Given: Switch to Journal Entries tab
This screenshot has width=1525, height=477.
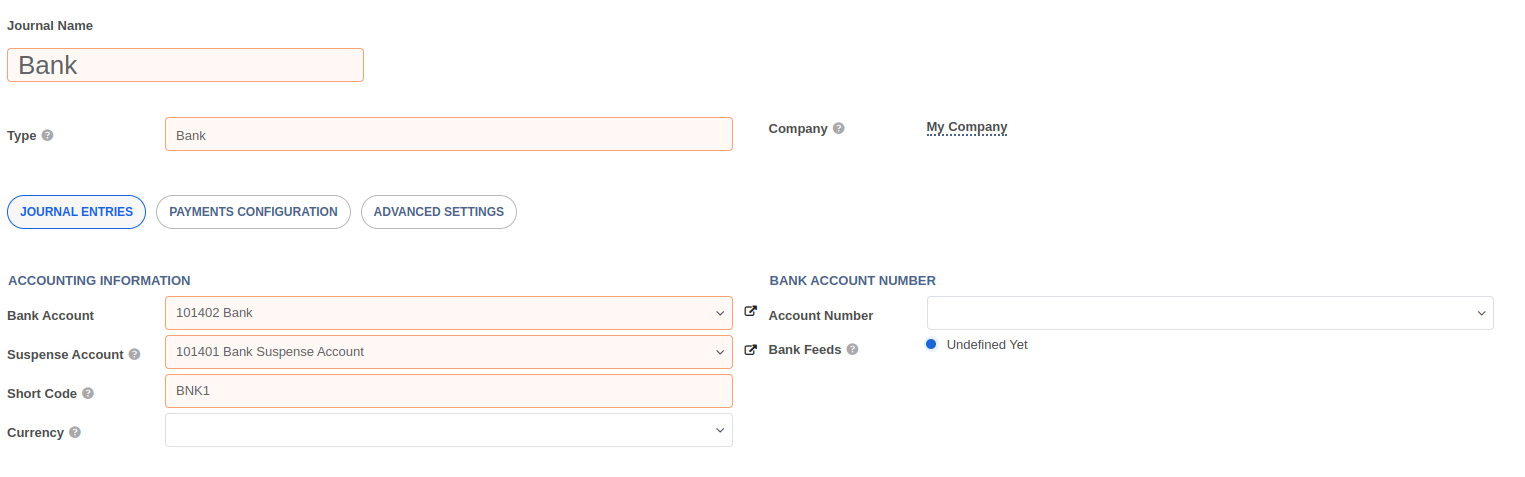Looking at the screenshot, I should pyautogui.click(x=77, y=212).
